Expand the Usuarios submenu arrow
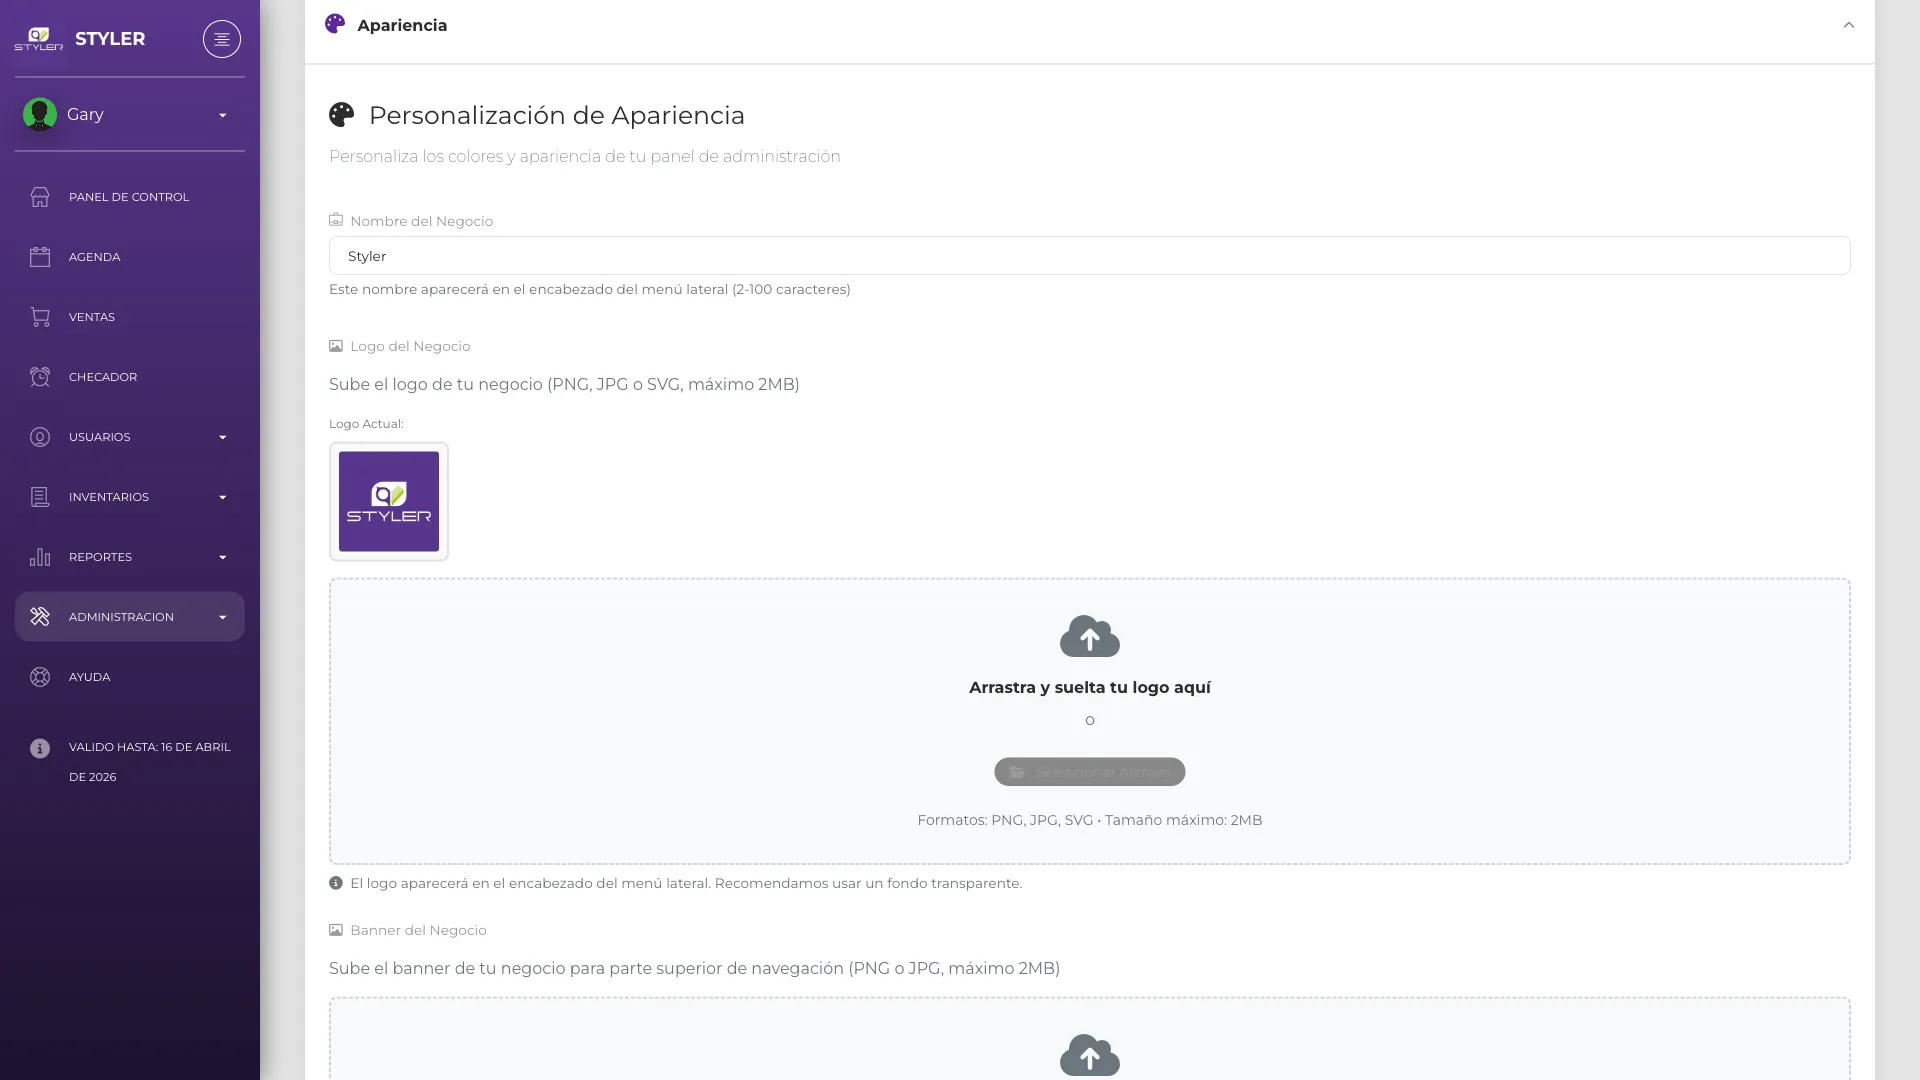 (223, 437)
